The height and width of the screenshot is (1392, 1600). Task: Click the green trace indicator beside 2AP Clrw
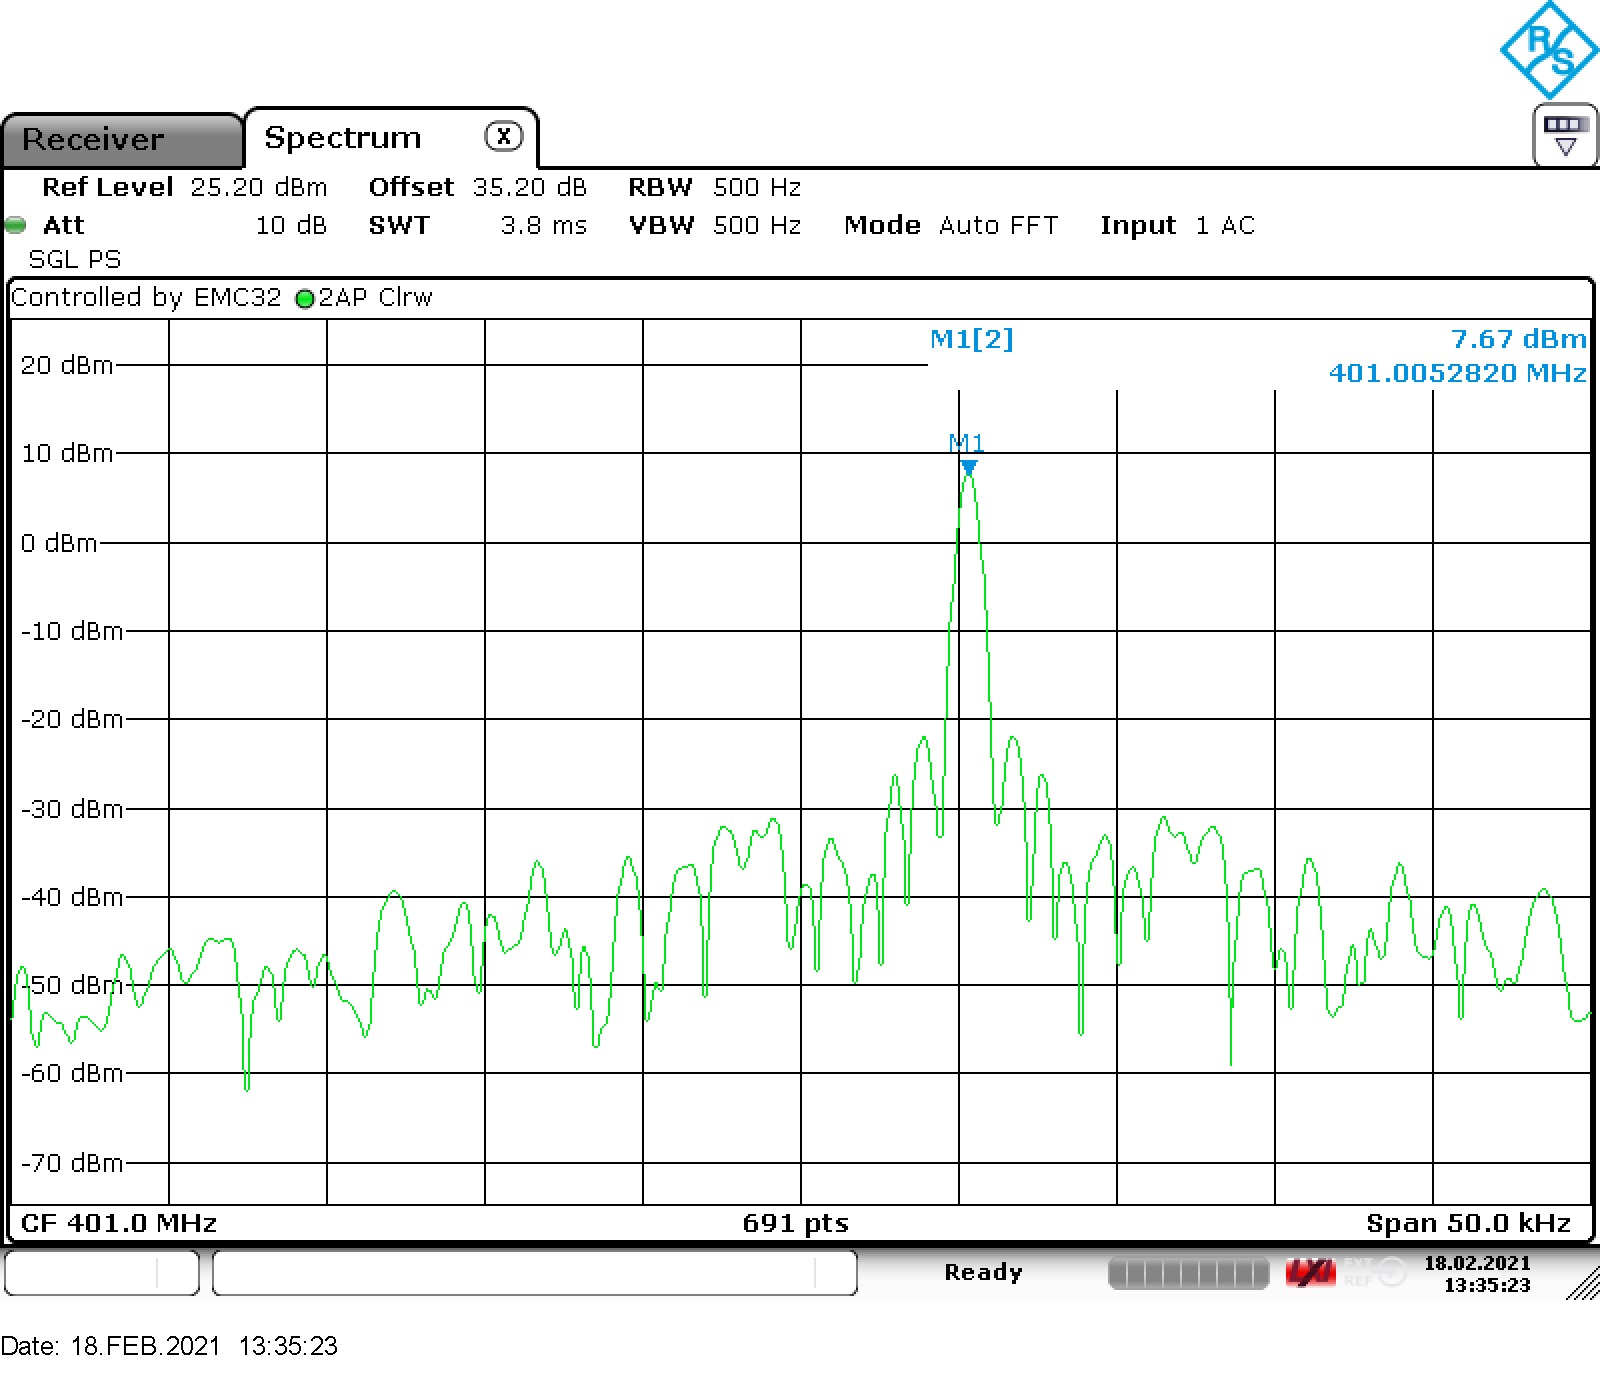305,299
